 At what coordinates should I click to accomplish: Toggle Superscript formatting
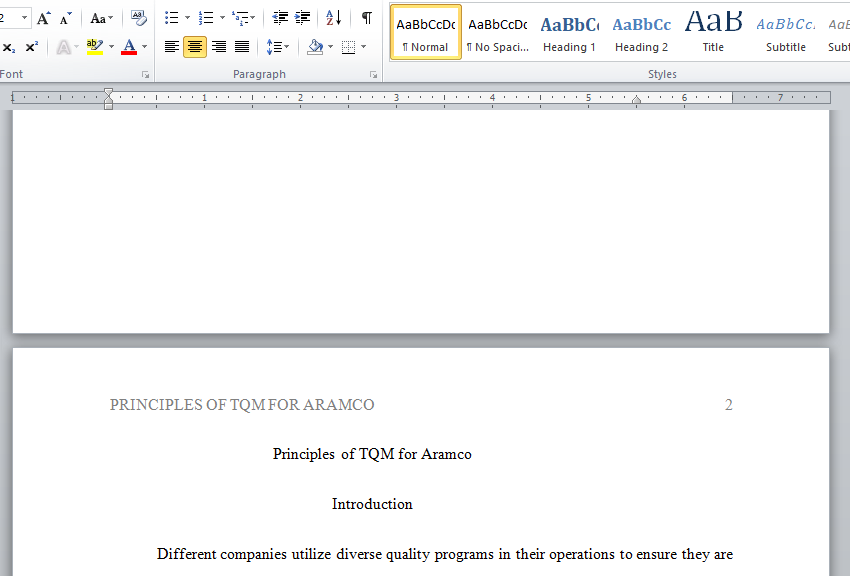32,48
